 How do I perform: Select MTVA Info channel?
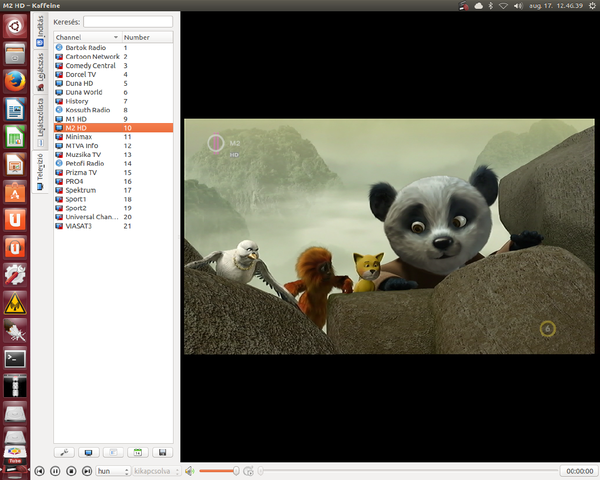(113, 146)
